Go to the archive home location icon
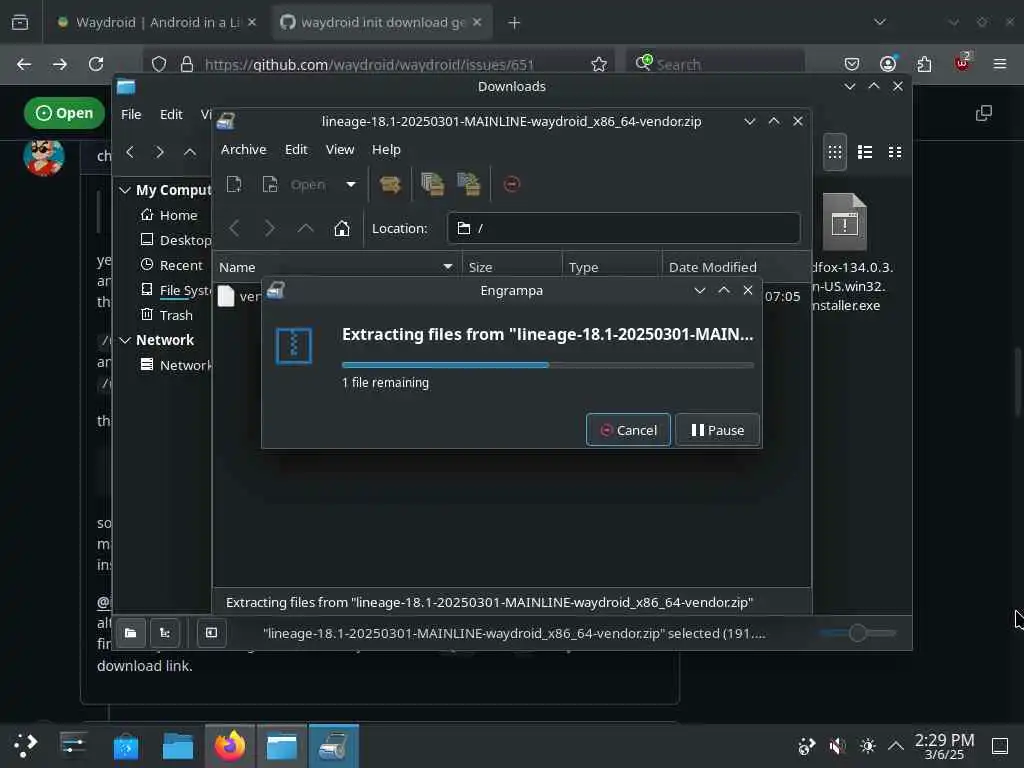 pyautogui.click(x=342, y=229)
